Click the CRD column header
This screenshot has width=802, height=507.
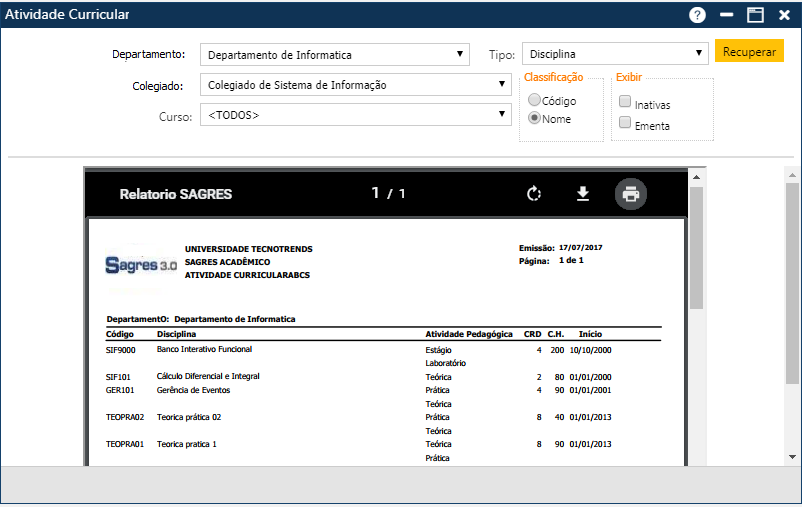click(532, 334)
